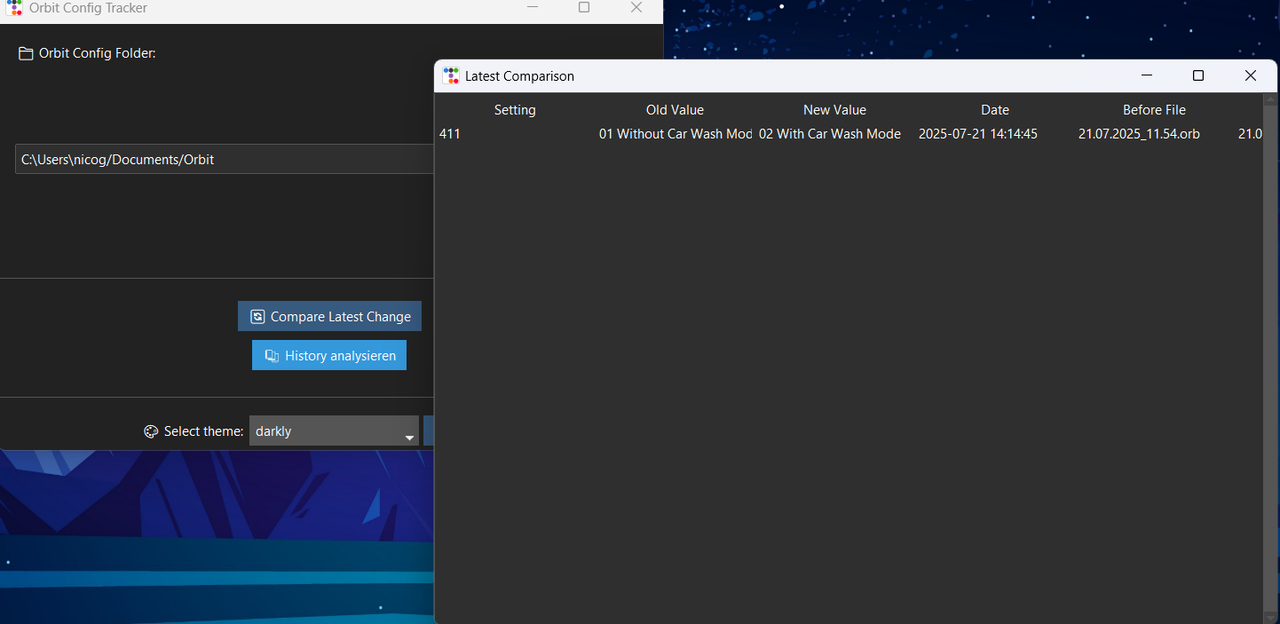Click the file cell 21.07.2025_11.54.orb
Image resolution: width=1280 pixels, height=624 pixels.
(1139, 134)
